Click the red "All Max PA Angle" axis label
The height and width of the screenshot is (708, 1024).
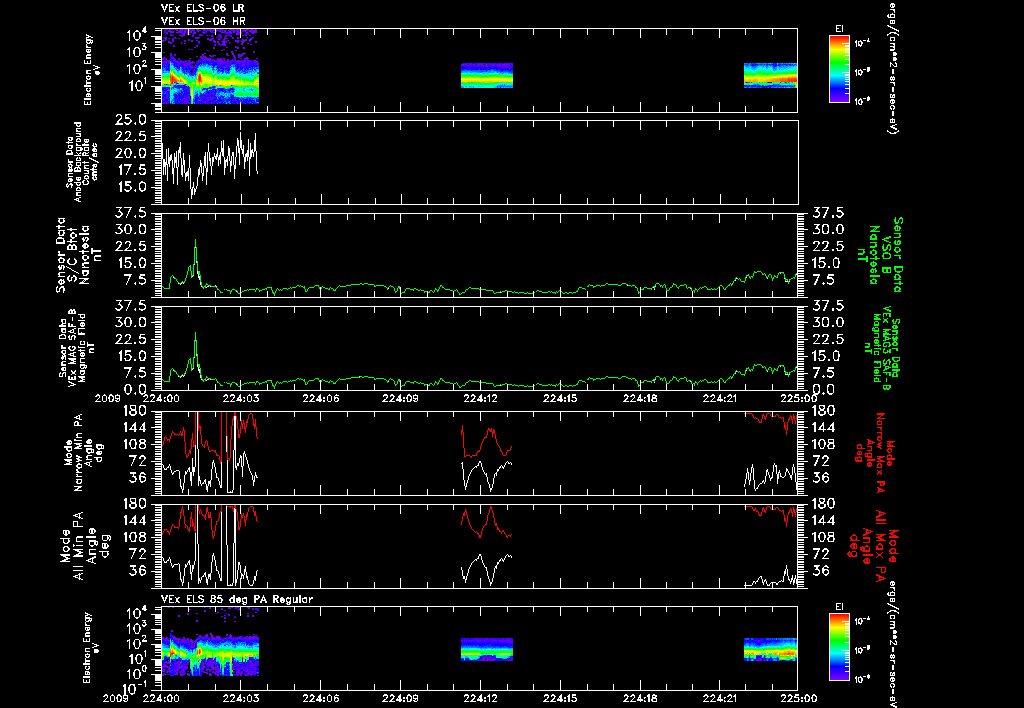coord(873,544)
